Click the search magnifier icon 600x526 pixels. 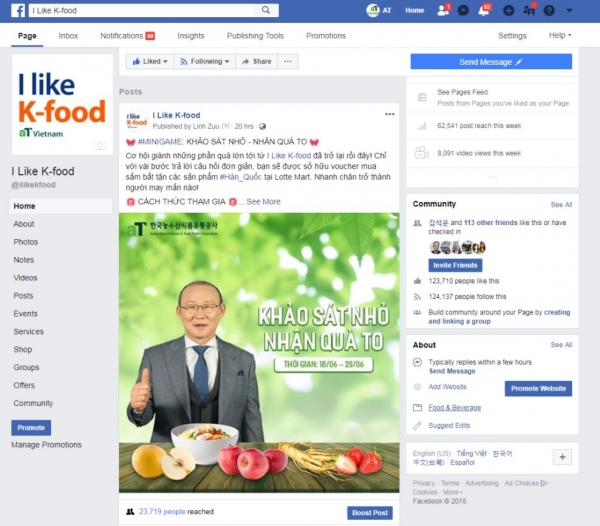266,10
